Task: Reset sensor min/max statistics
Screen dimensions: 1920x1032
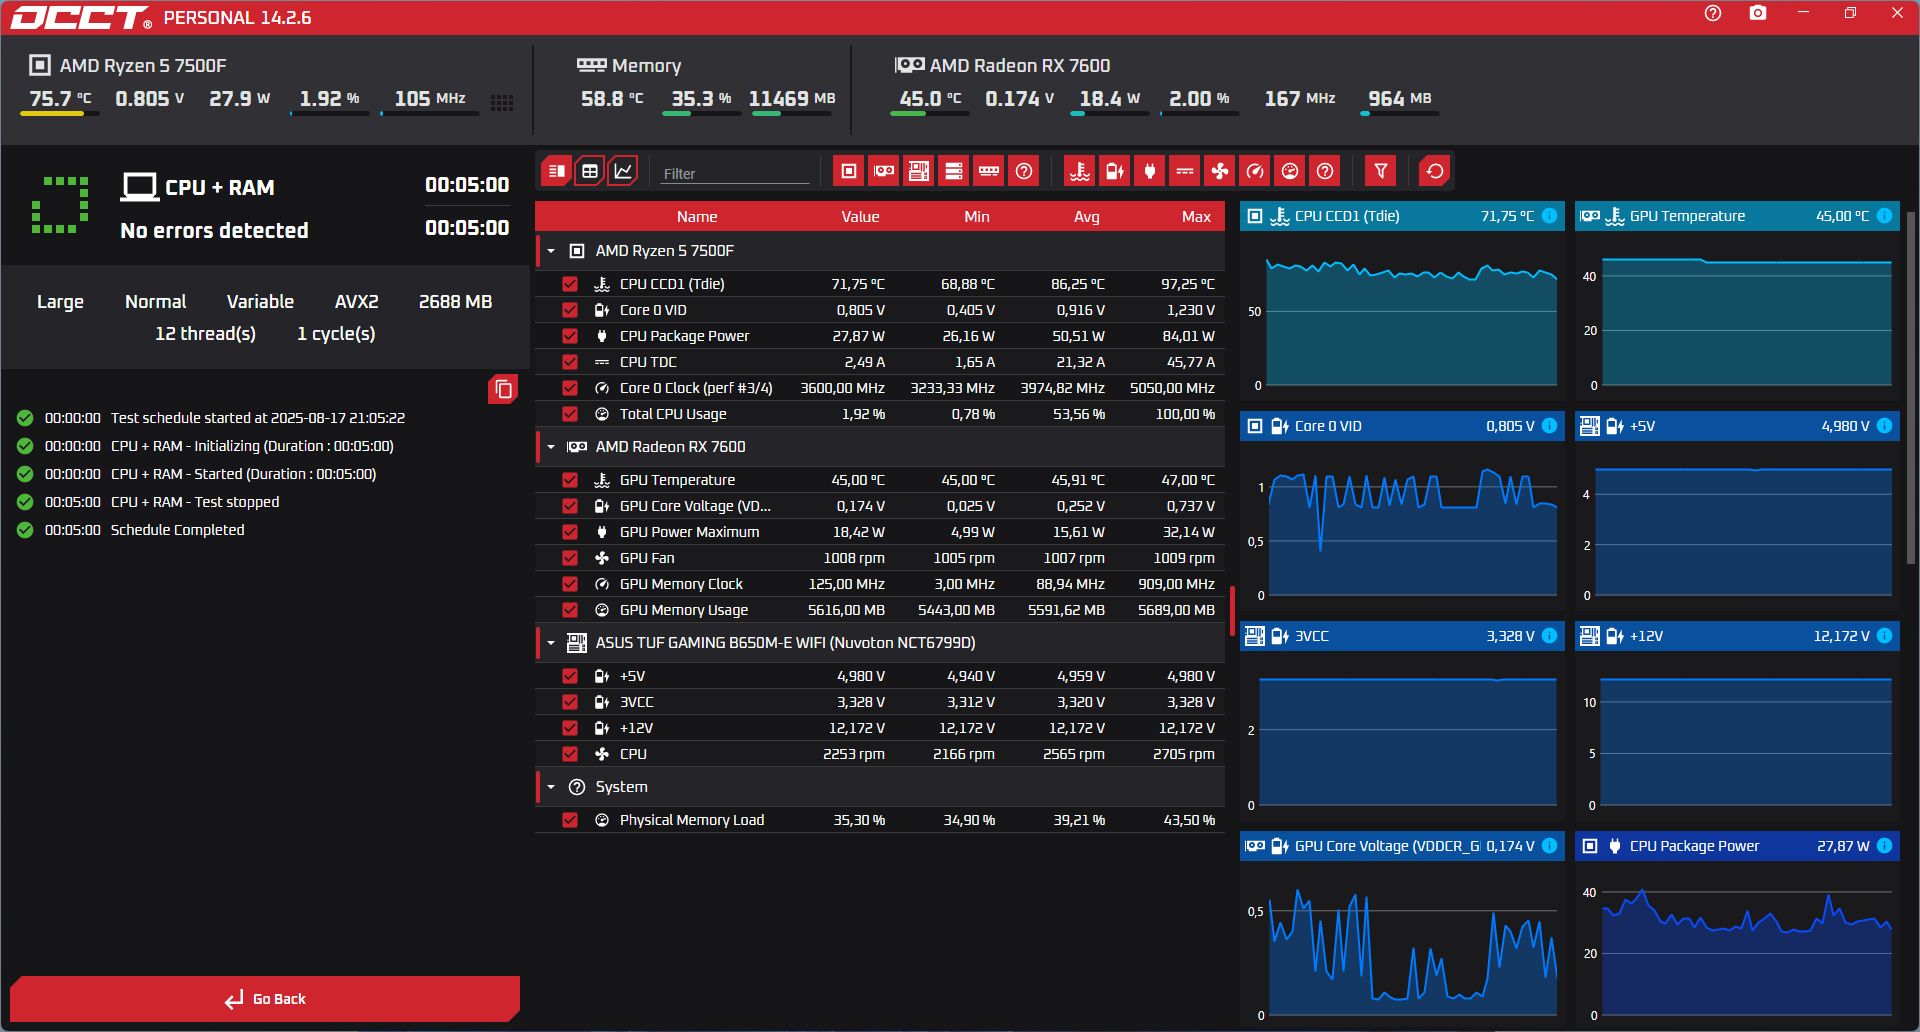Action: [1435, 171]
